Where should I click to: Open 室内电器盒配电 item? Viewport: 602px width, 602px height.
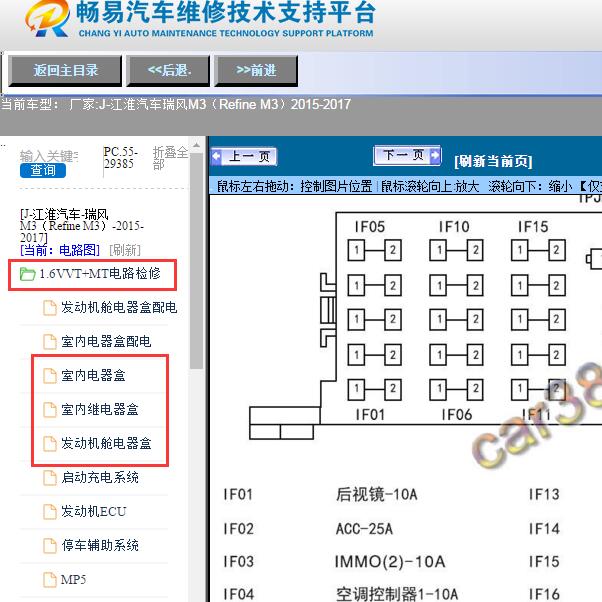(106, 341)
